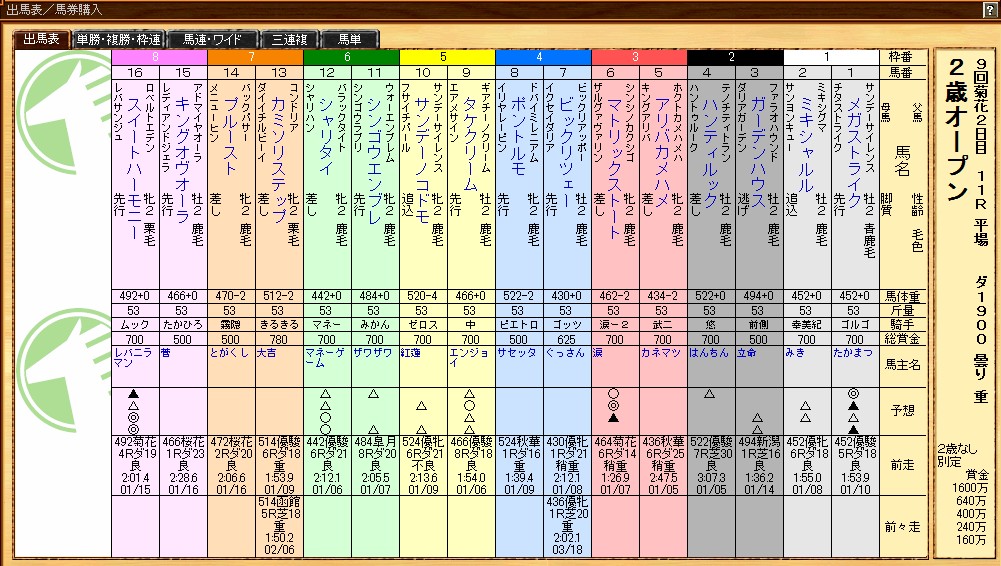Select jockey たかひろ
The image size is (1001, 566).
[x=183, y=325]
